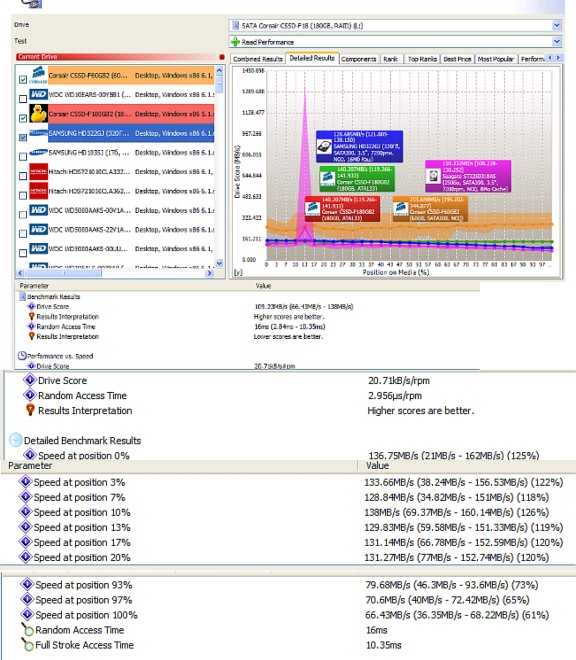Tick the Hitachi HDS7230 A362 checkbox
The width and height of the screenshot is (576, 660).
(x=23, y=195)
